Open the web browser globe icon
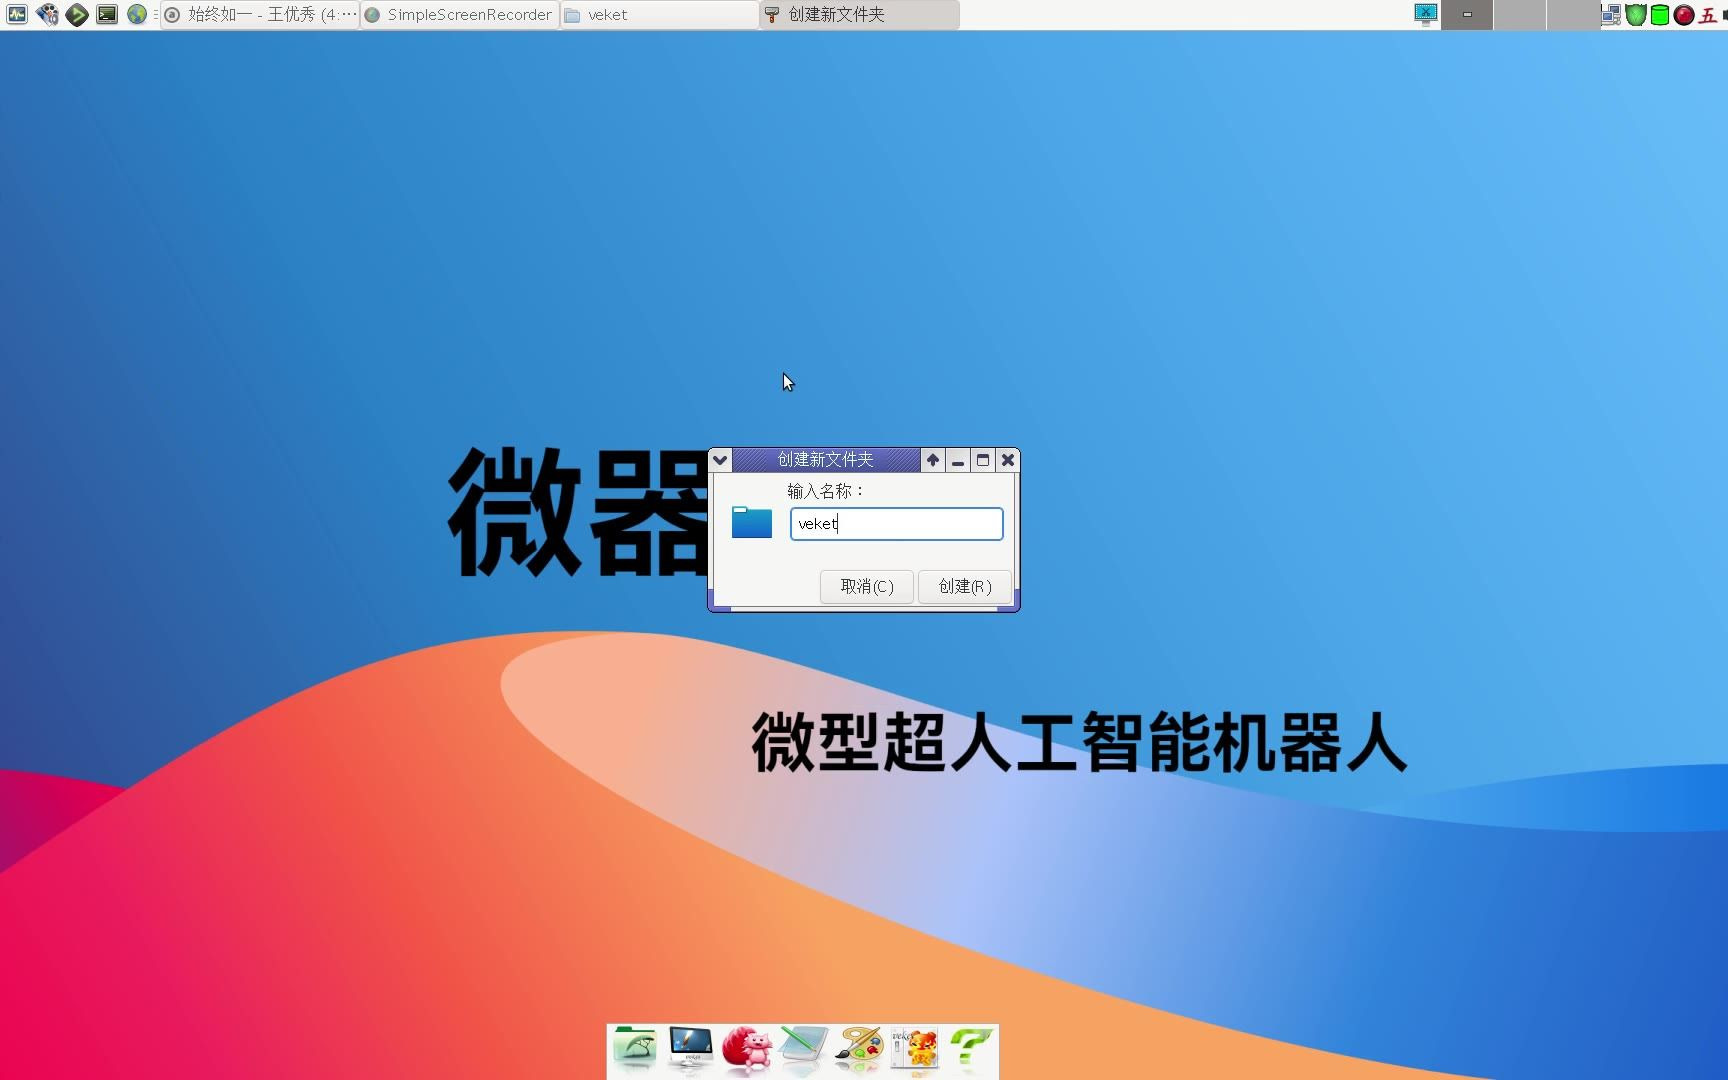 coord(135,14)
